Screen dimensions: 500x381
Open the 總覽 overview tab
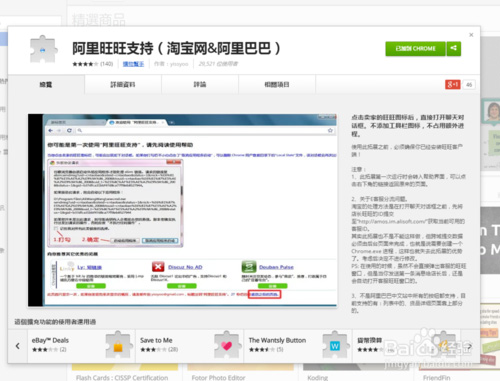click(x=46, y=85)
